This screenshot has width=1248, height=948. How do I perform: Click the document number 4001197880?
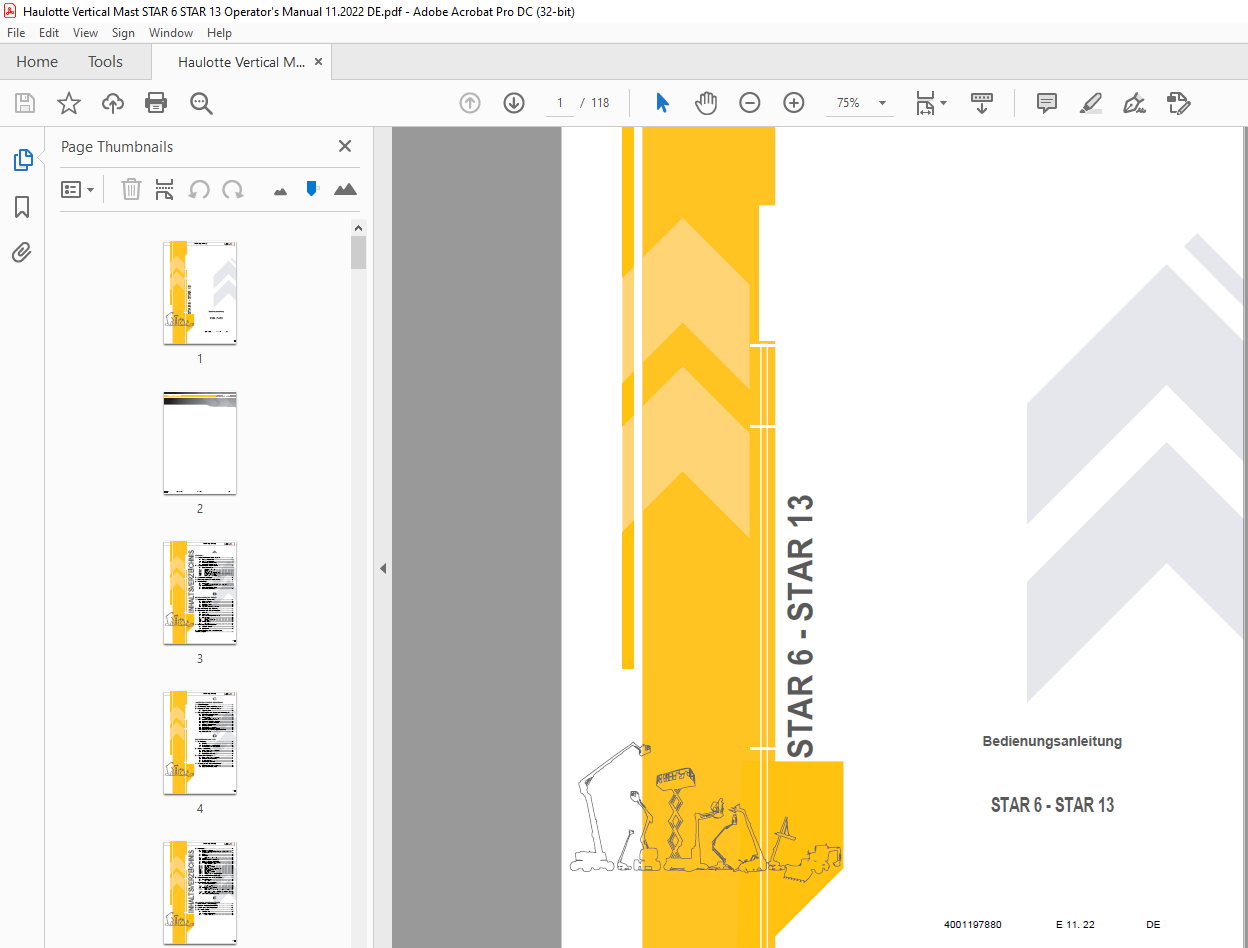[972, 925]
